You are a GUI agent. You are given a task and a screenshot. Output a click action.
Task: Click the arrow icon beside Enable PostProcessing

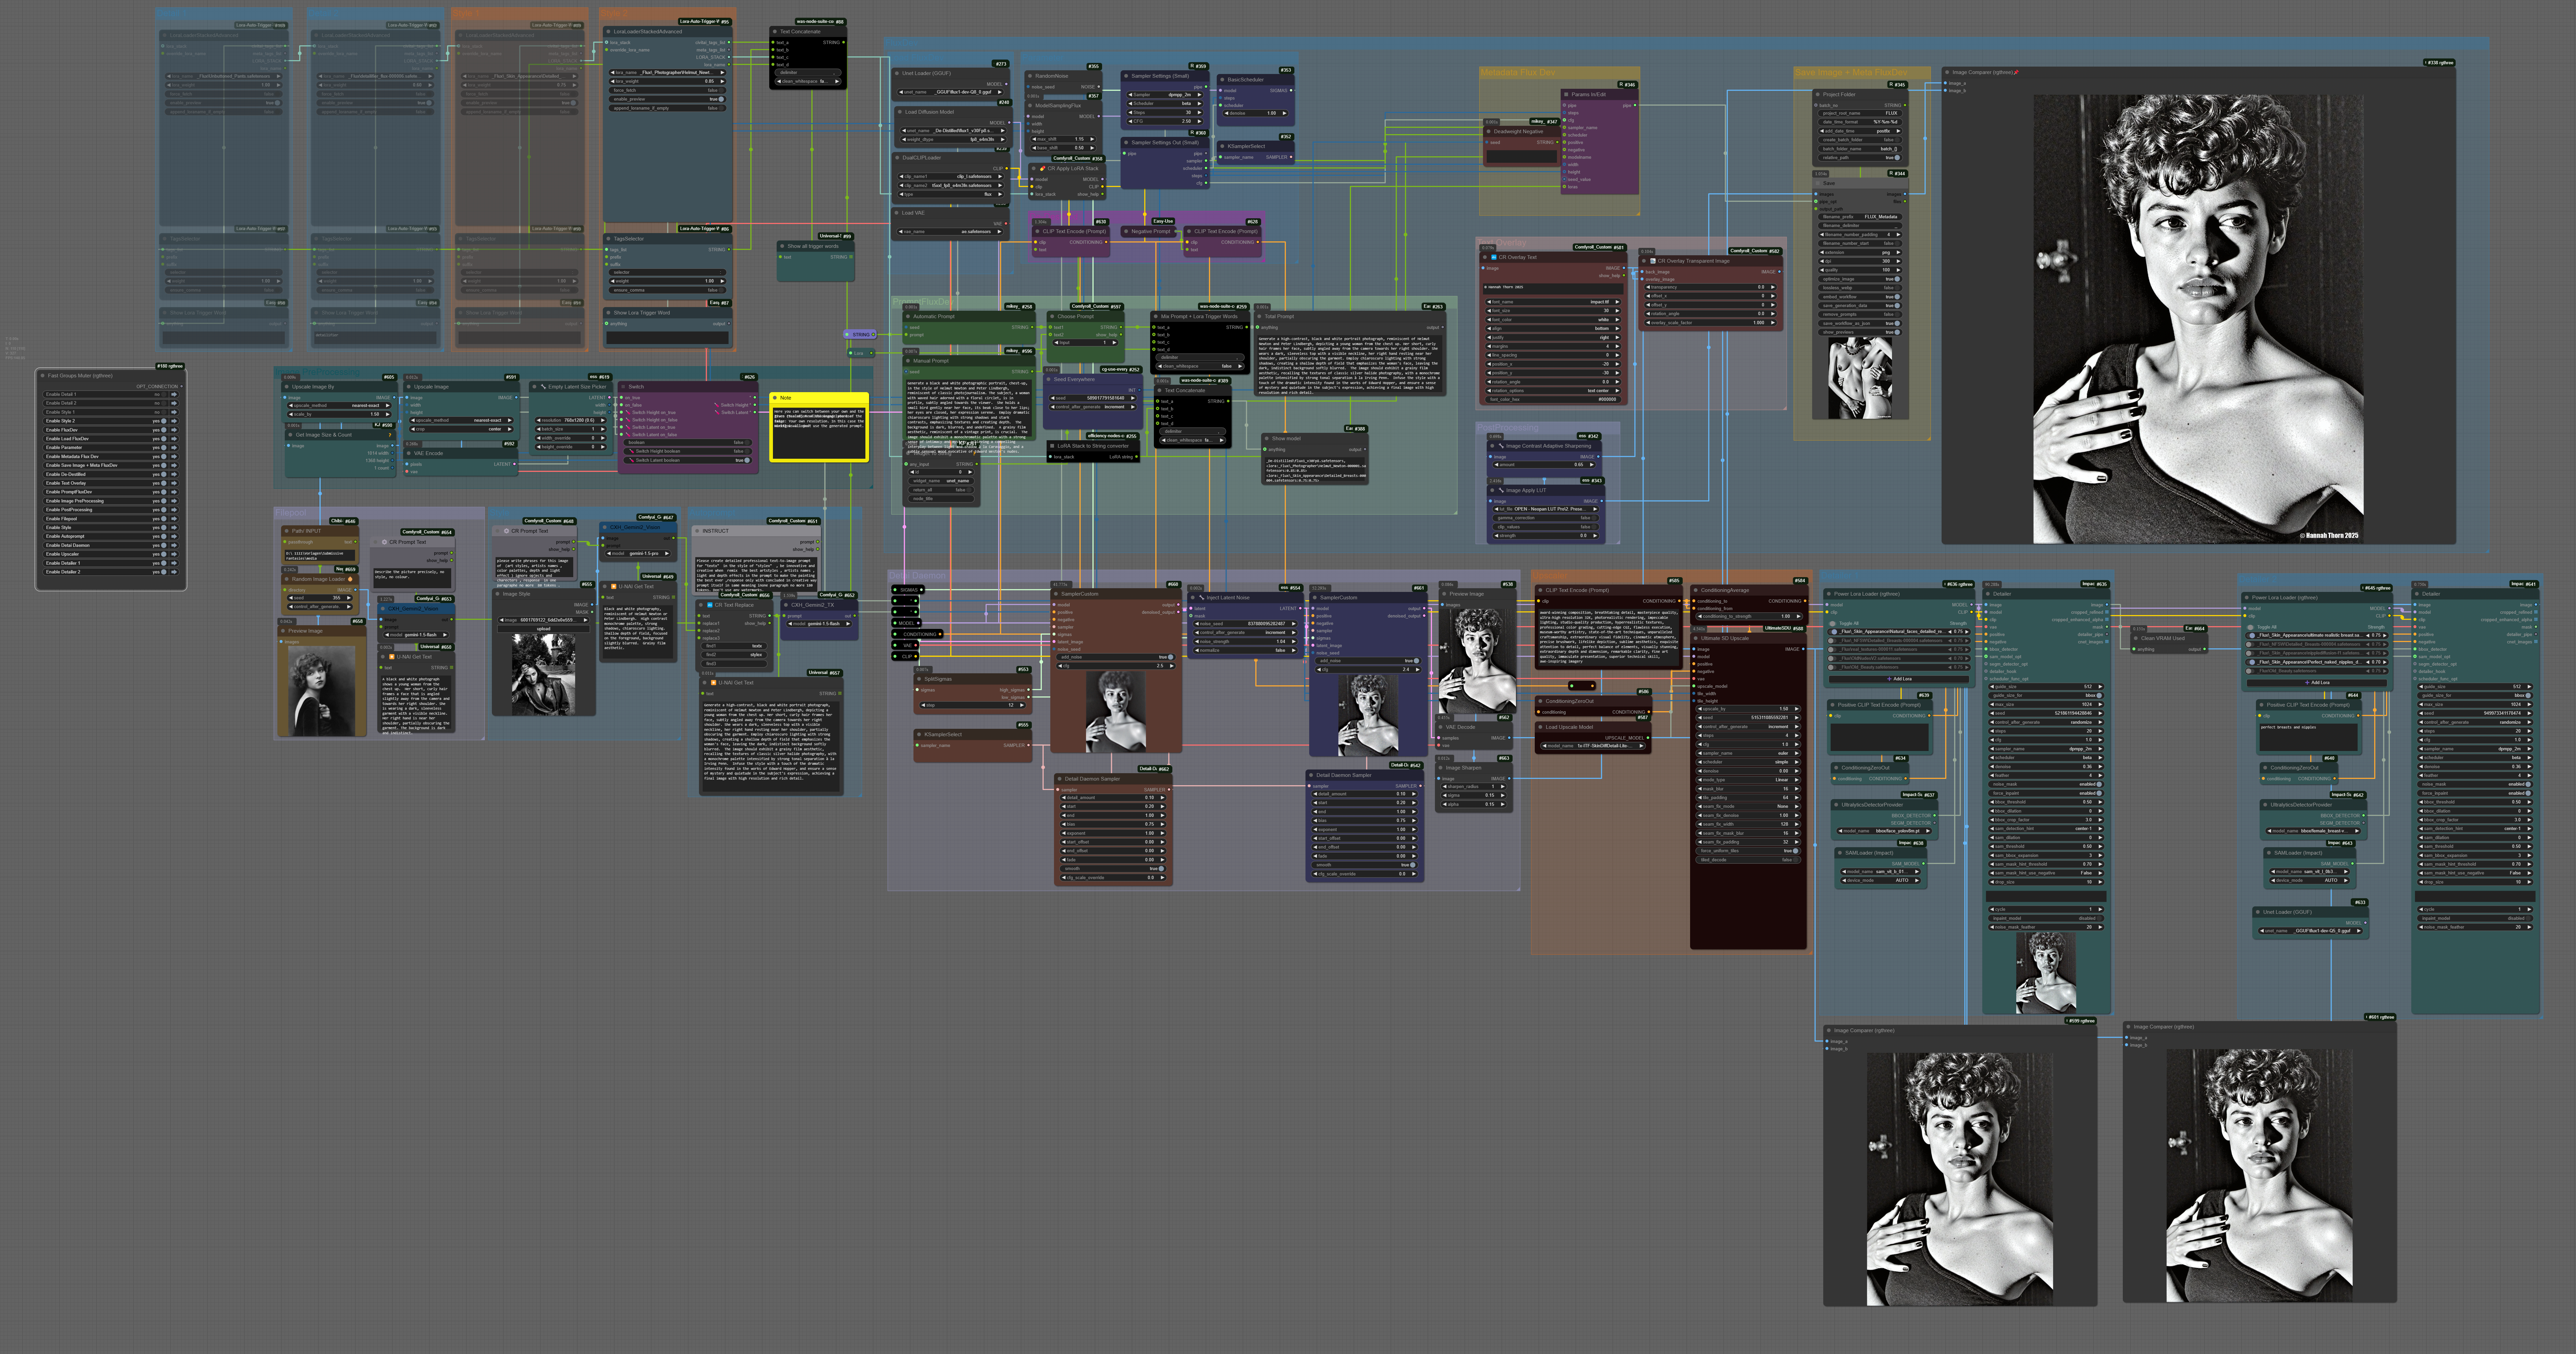point(174,510)
